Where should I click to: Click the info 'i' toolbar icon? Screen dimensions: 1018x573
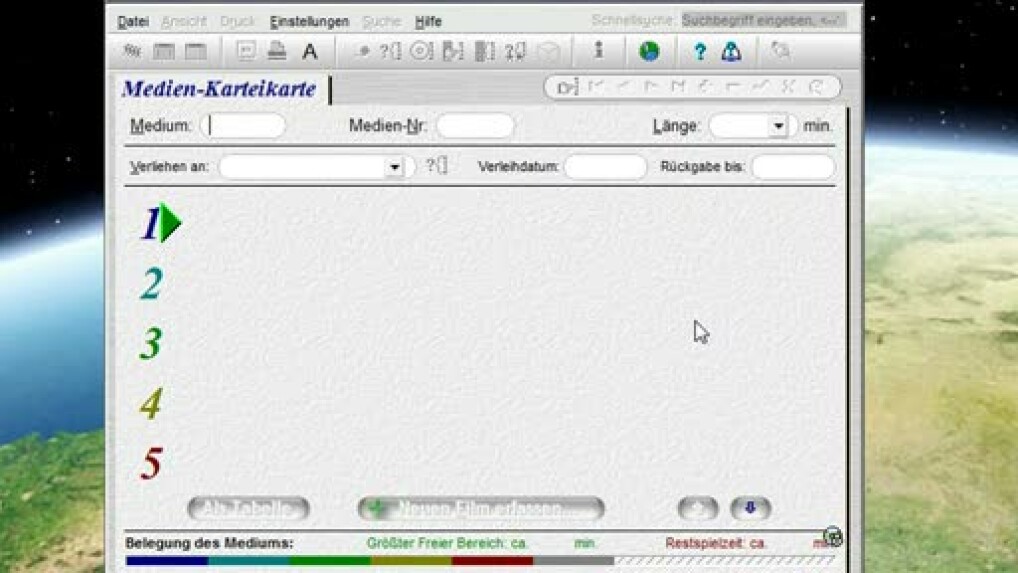pos(599,50)
